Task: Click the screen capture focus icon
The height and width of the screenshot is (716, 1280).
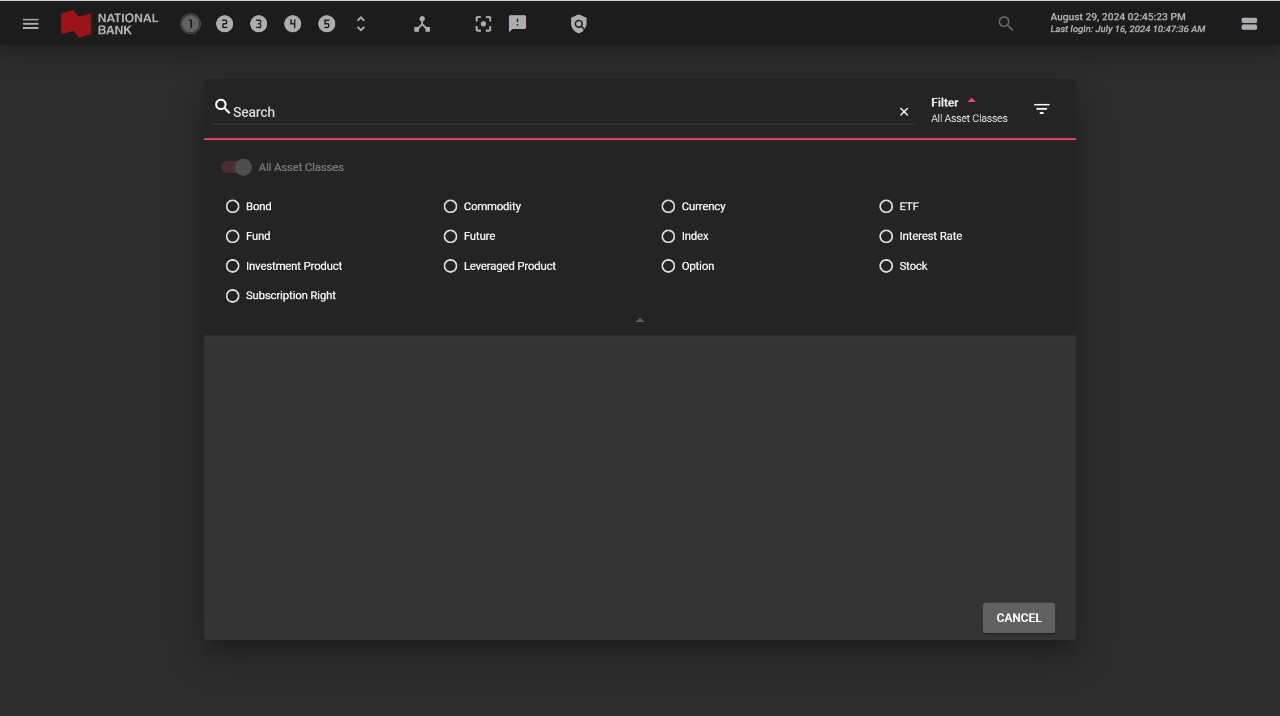Action: [x=483, y=24]
